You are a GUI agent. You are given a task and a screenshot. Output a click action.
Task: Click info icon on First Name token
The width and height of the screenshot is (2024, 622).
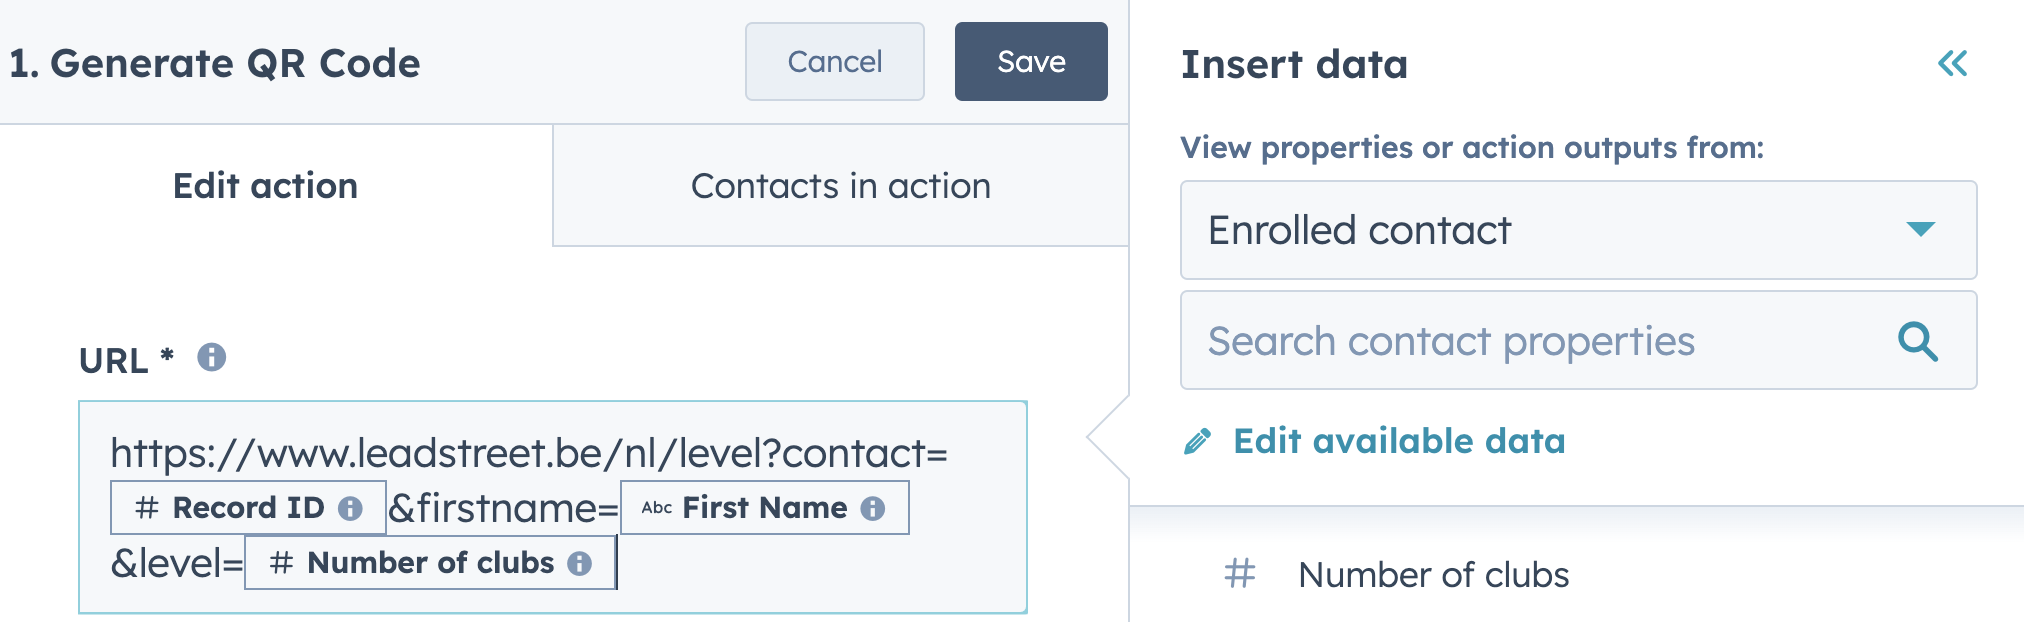click(873, 508)
